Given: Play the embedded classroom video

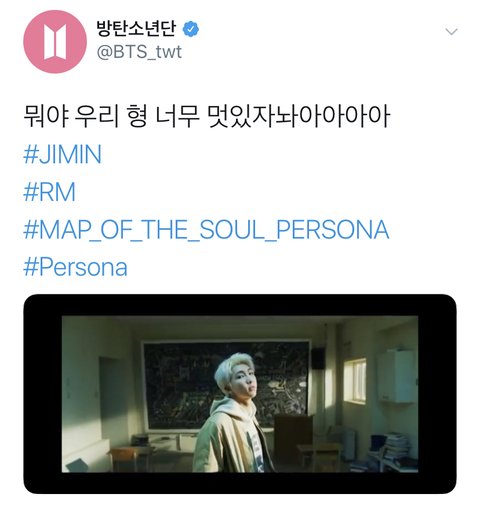Looking at the screenshot, I should click(x=240, y=394).
